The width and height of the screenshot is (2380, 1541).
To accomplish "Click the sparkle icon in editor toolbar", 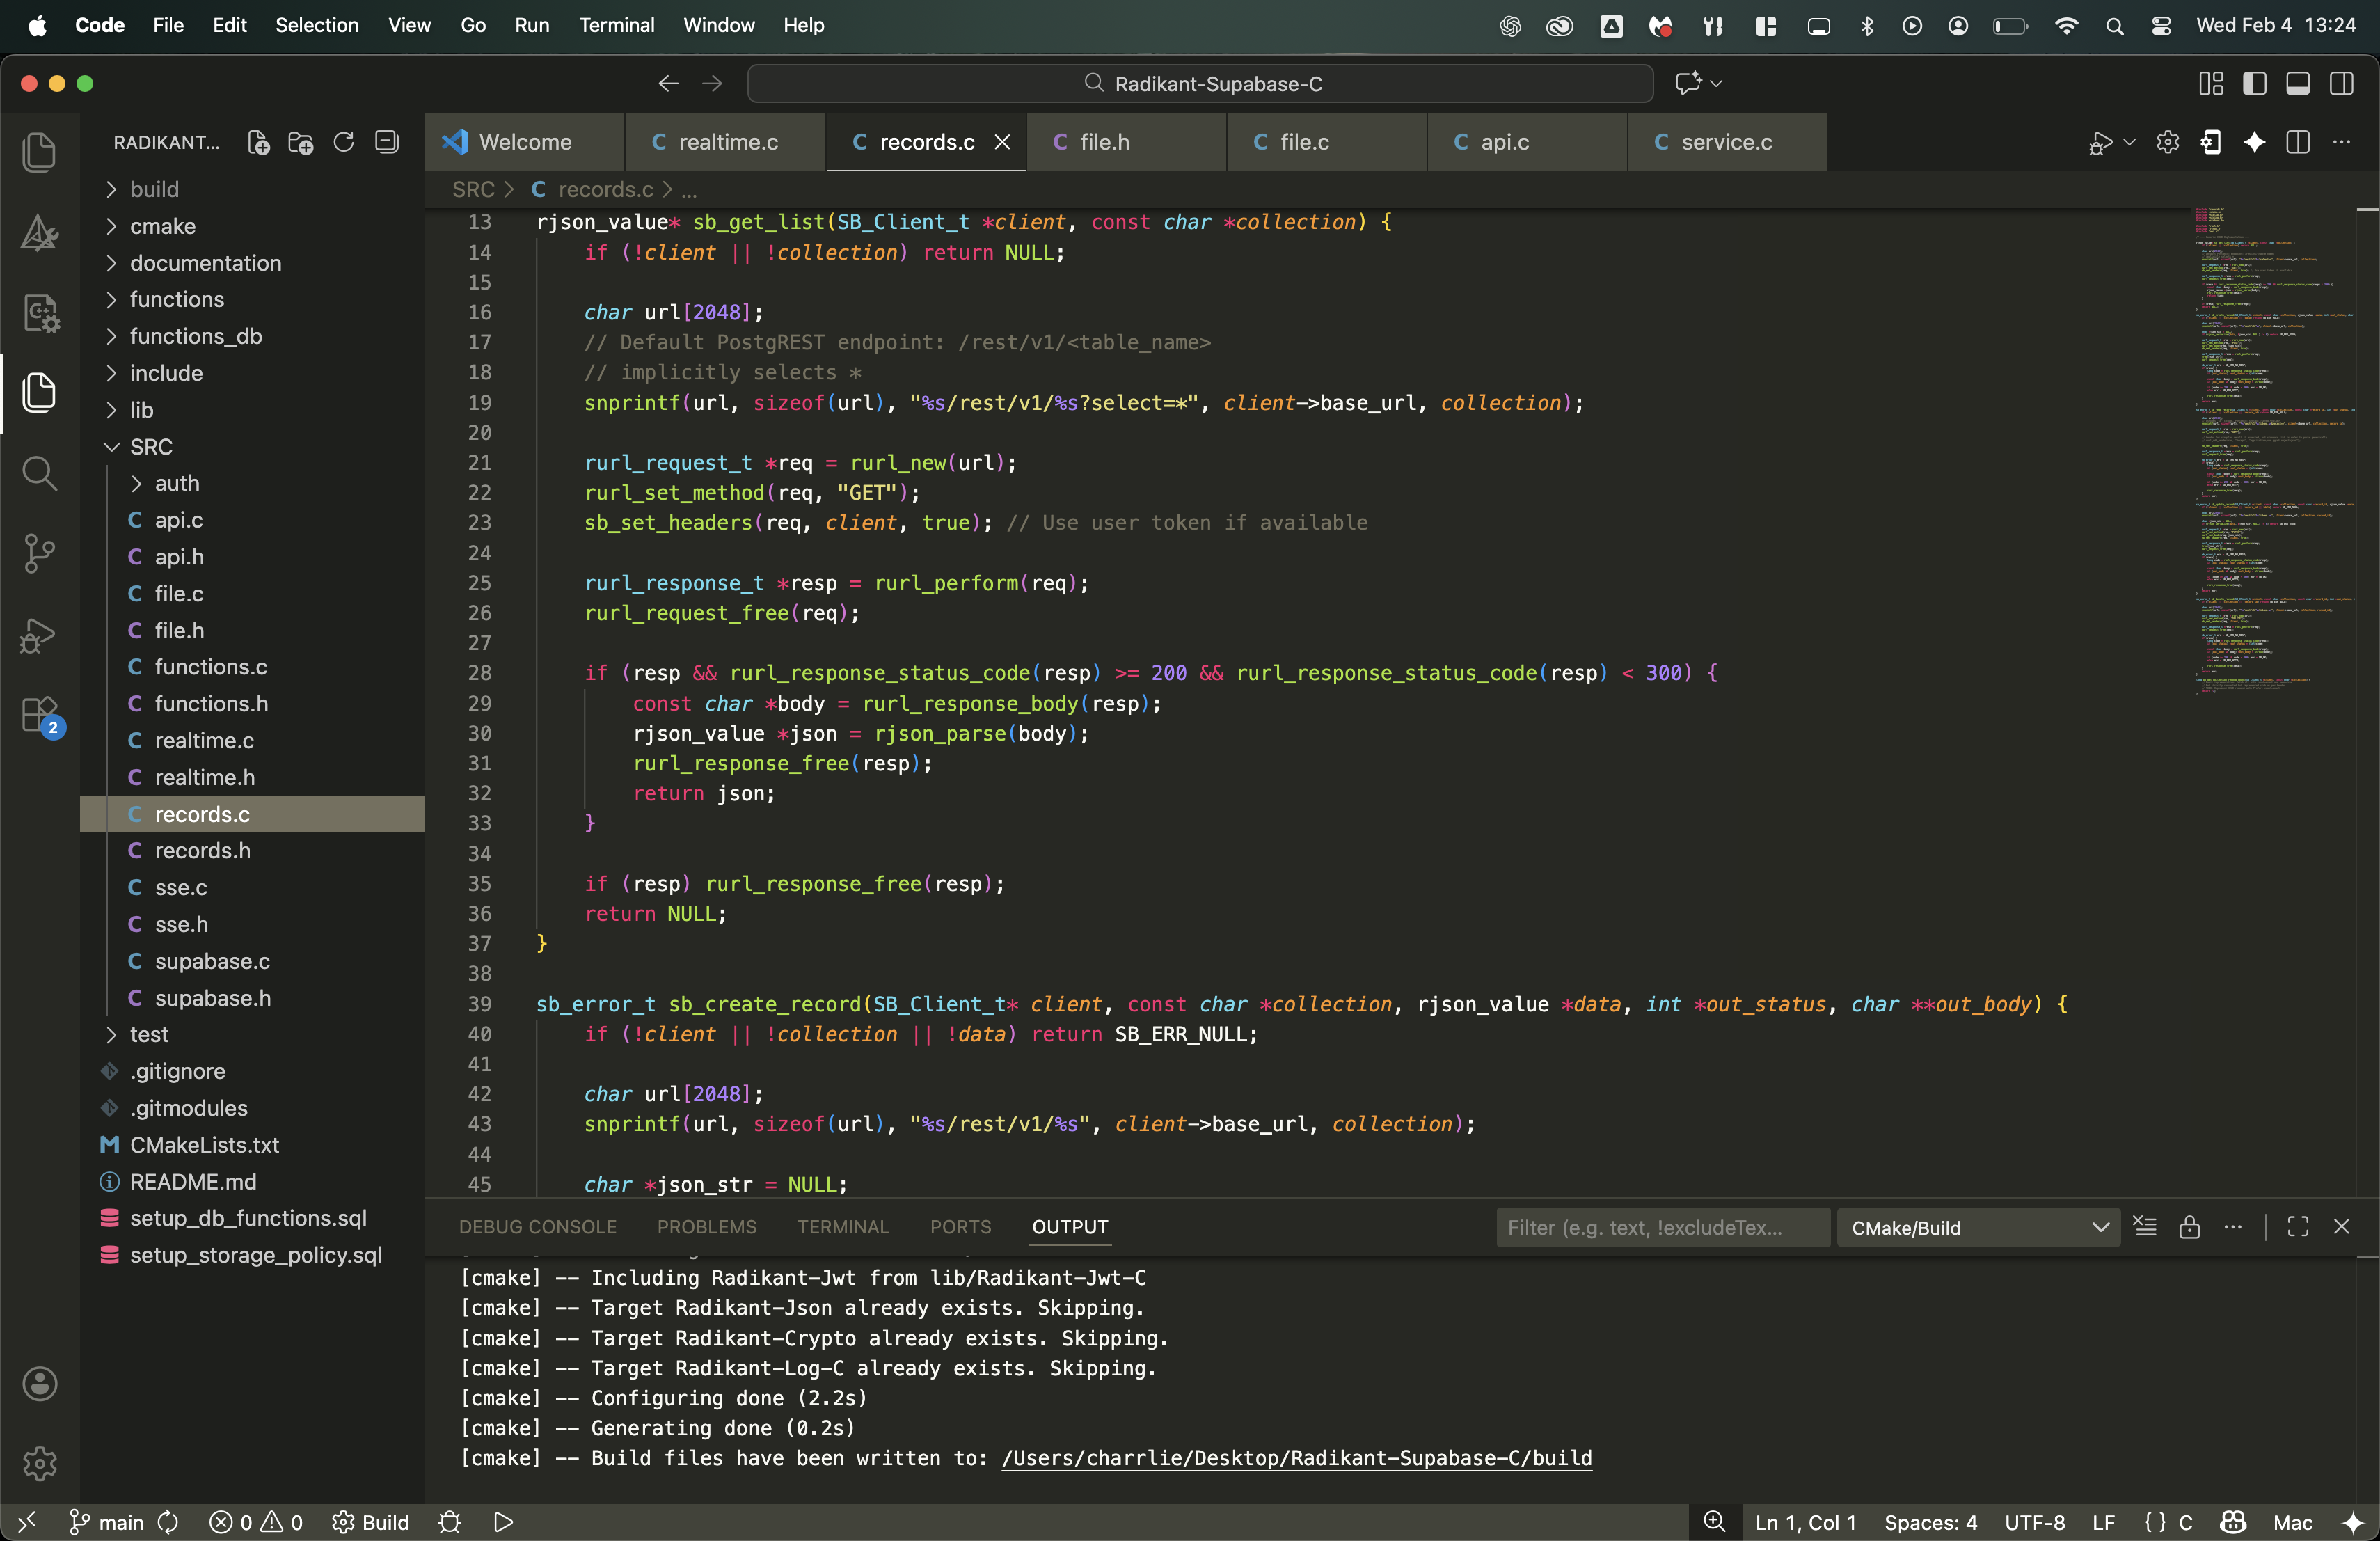I will click(2254, 142).
